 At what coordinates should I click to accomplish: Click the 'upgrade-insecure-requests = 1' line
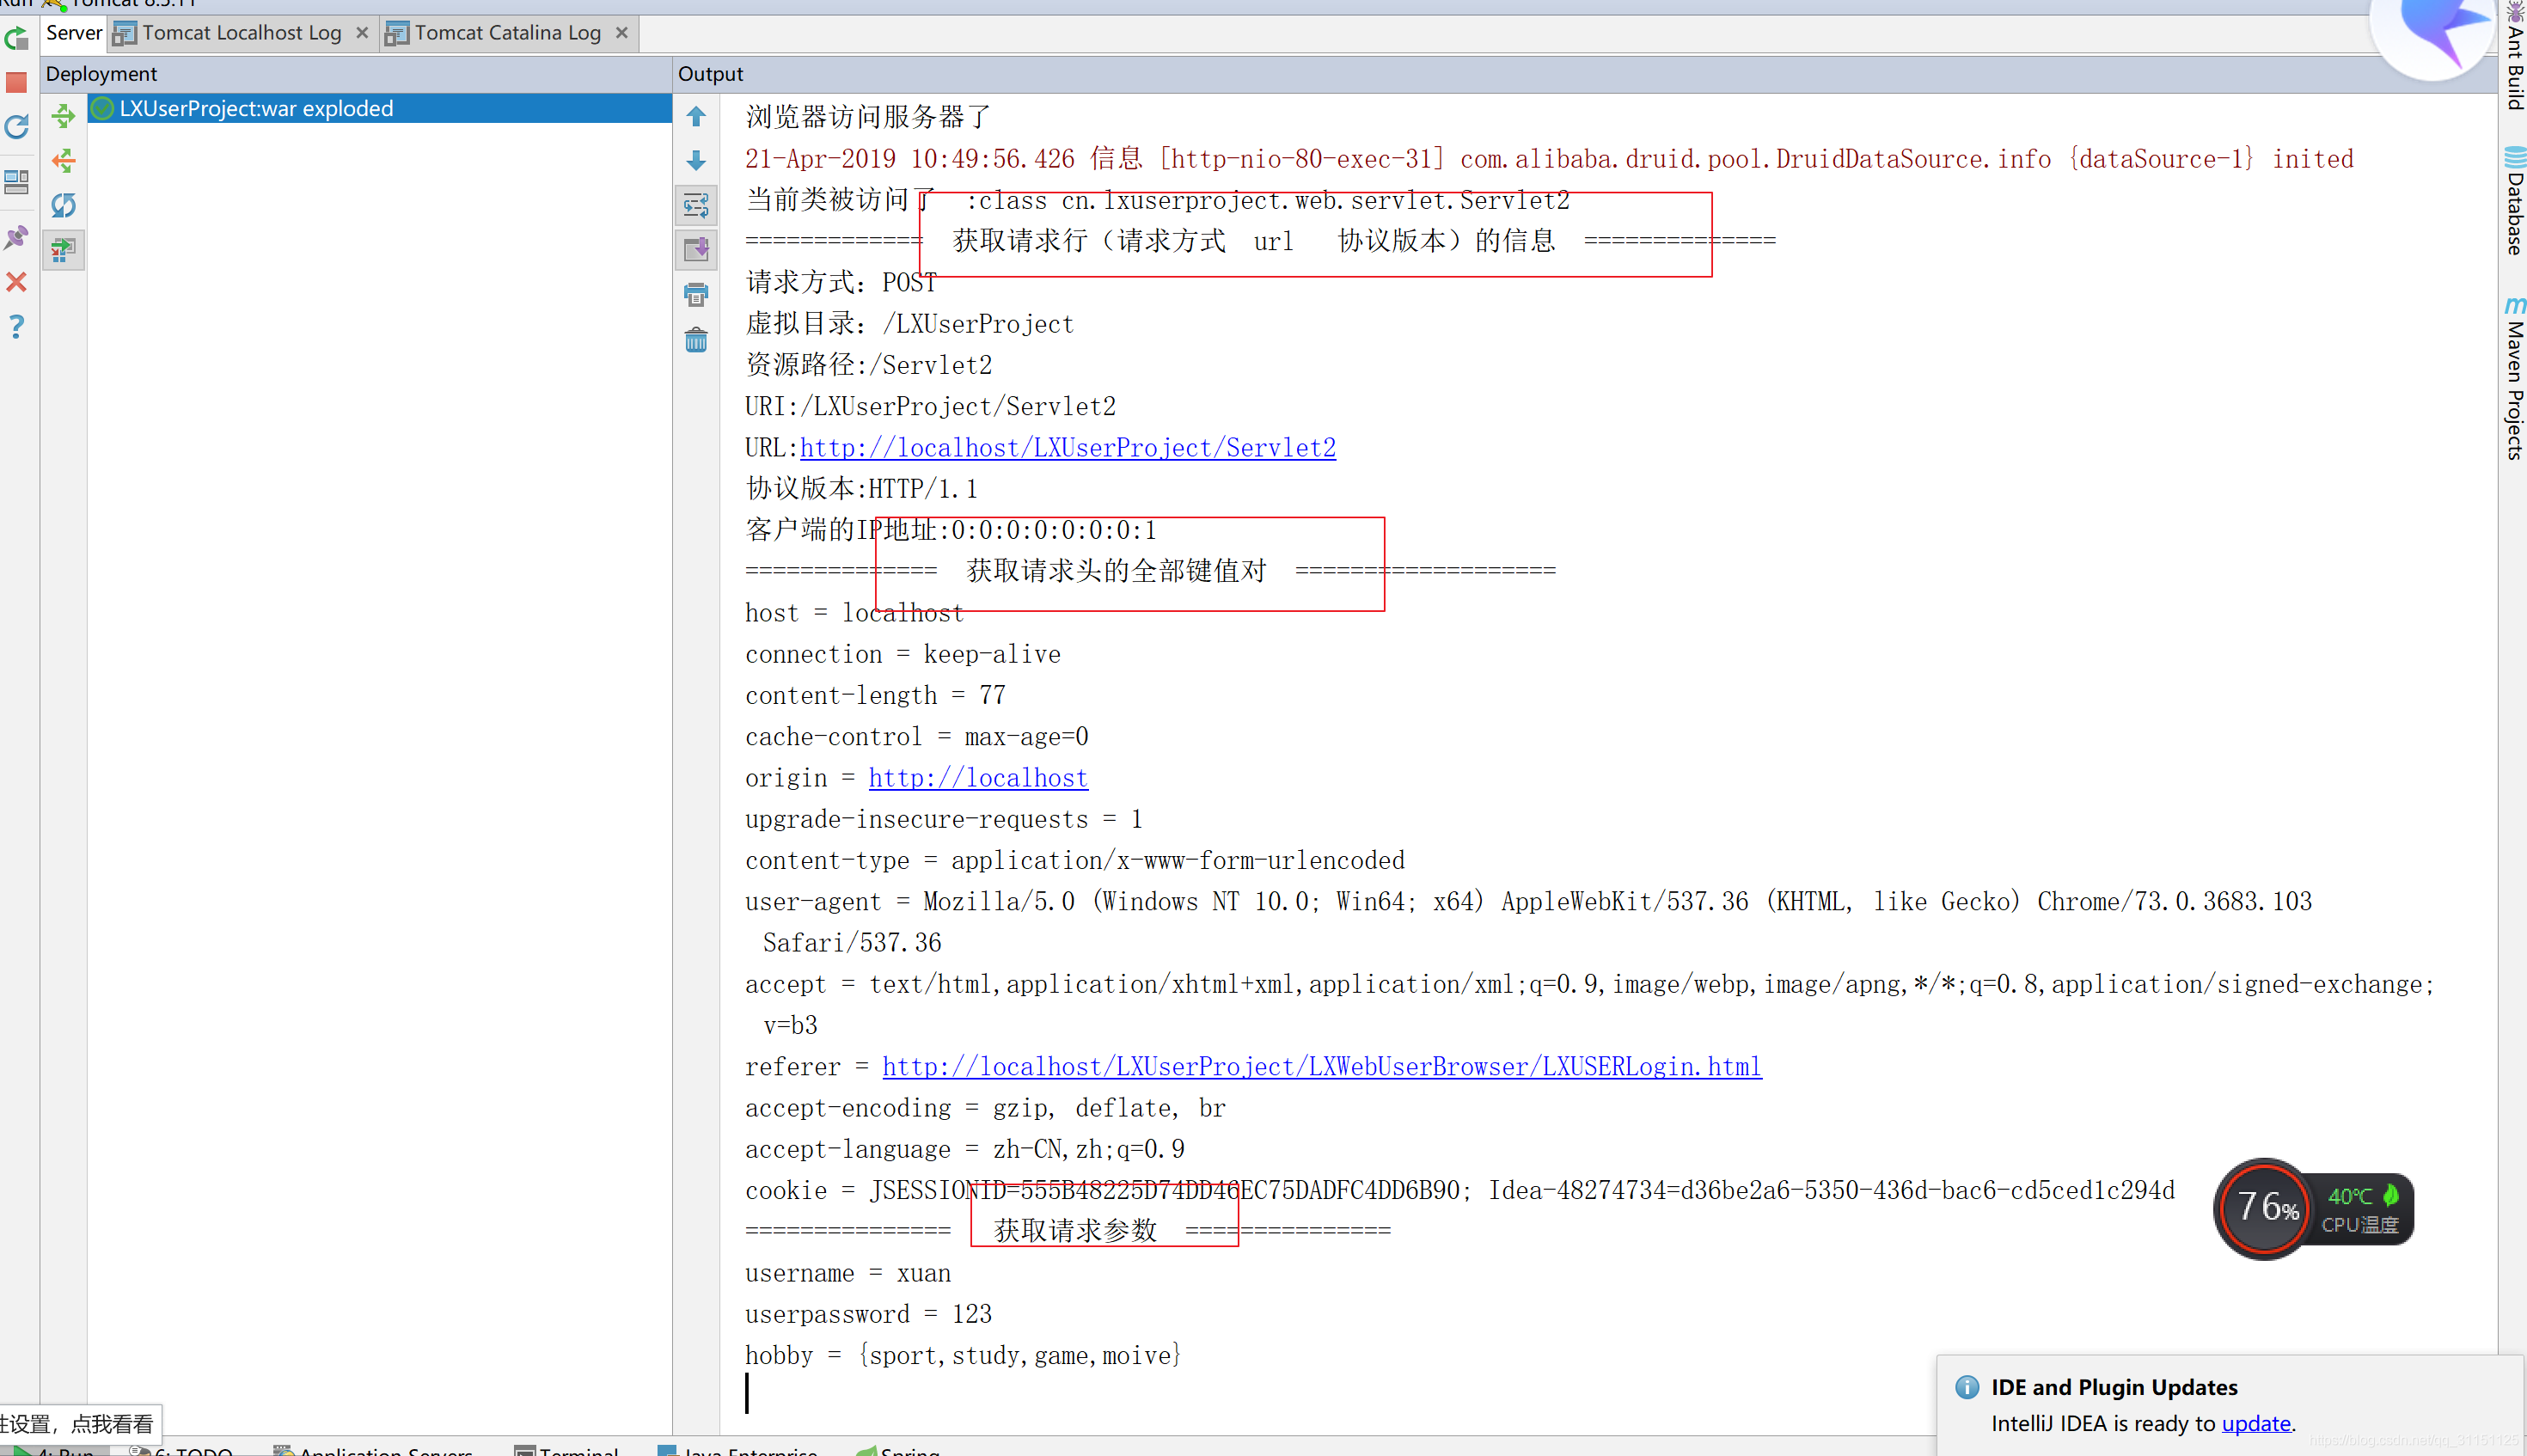click(943, 819)
